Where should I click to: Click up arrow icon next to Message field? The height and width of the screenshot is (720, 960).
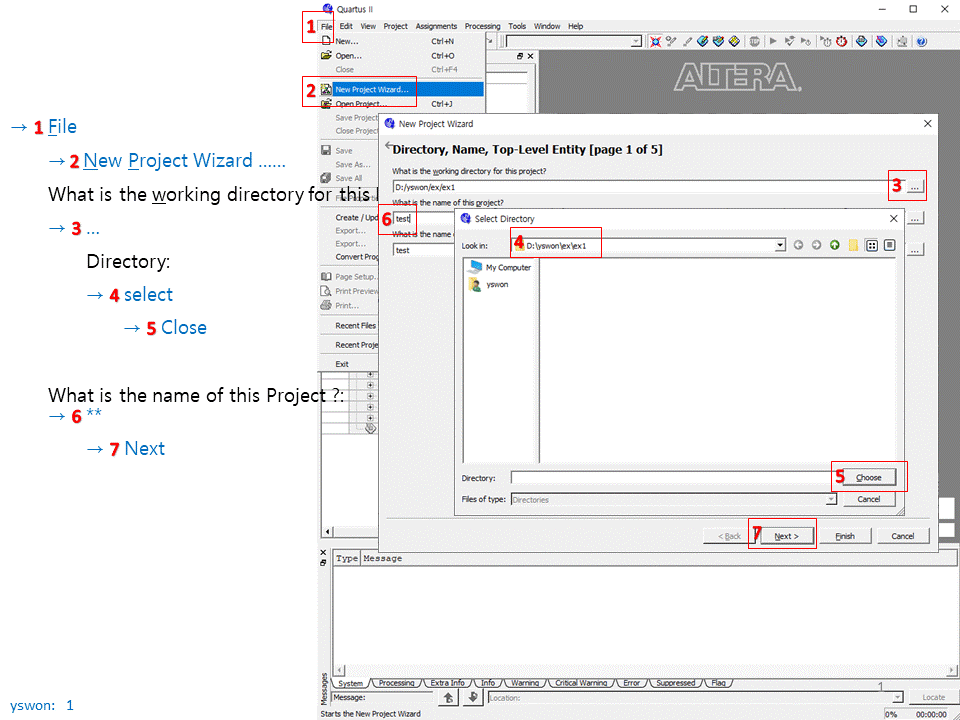pos(449,697)
